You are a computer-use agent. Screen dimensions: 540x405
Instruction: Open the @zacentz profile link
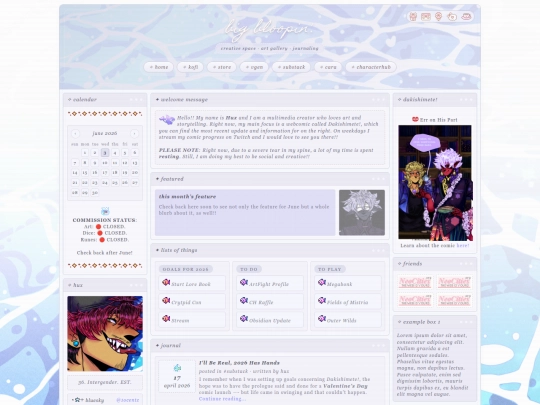[127, 400]
